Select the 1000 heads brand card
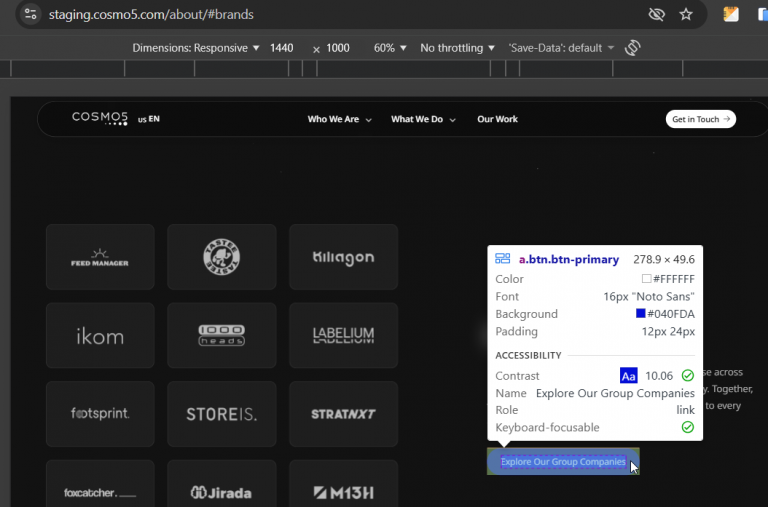 coord(221,336)
